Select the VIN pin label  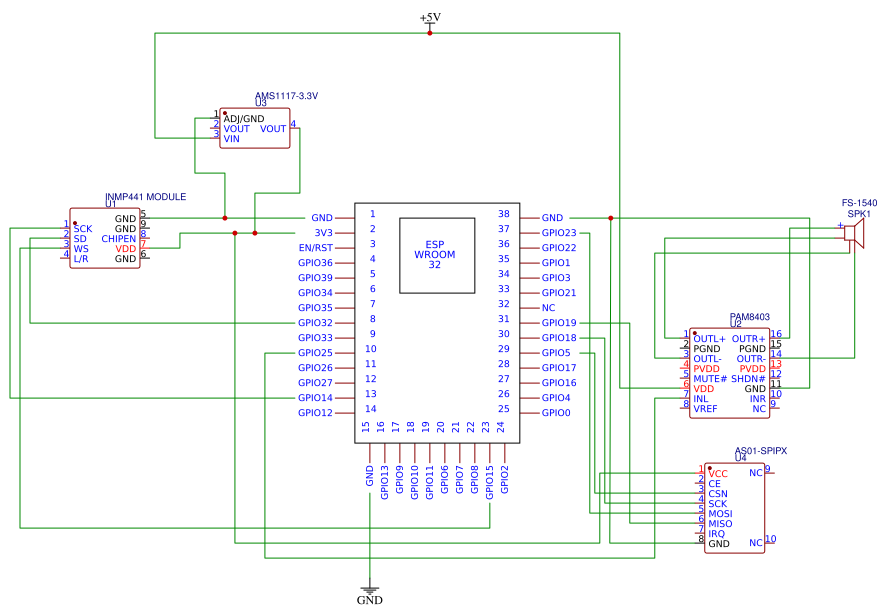(231, 139)
